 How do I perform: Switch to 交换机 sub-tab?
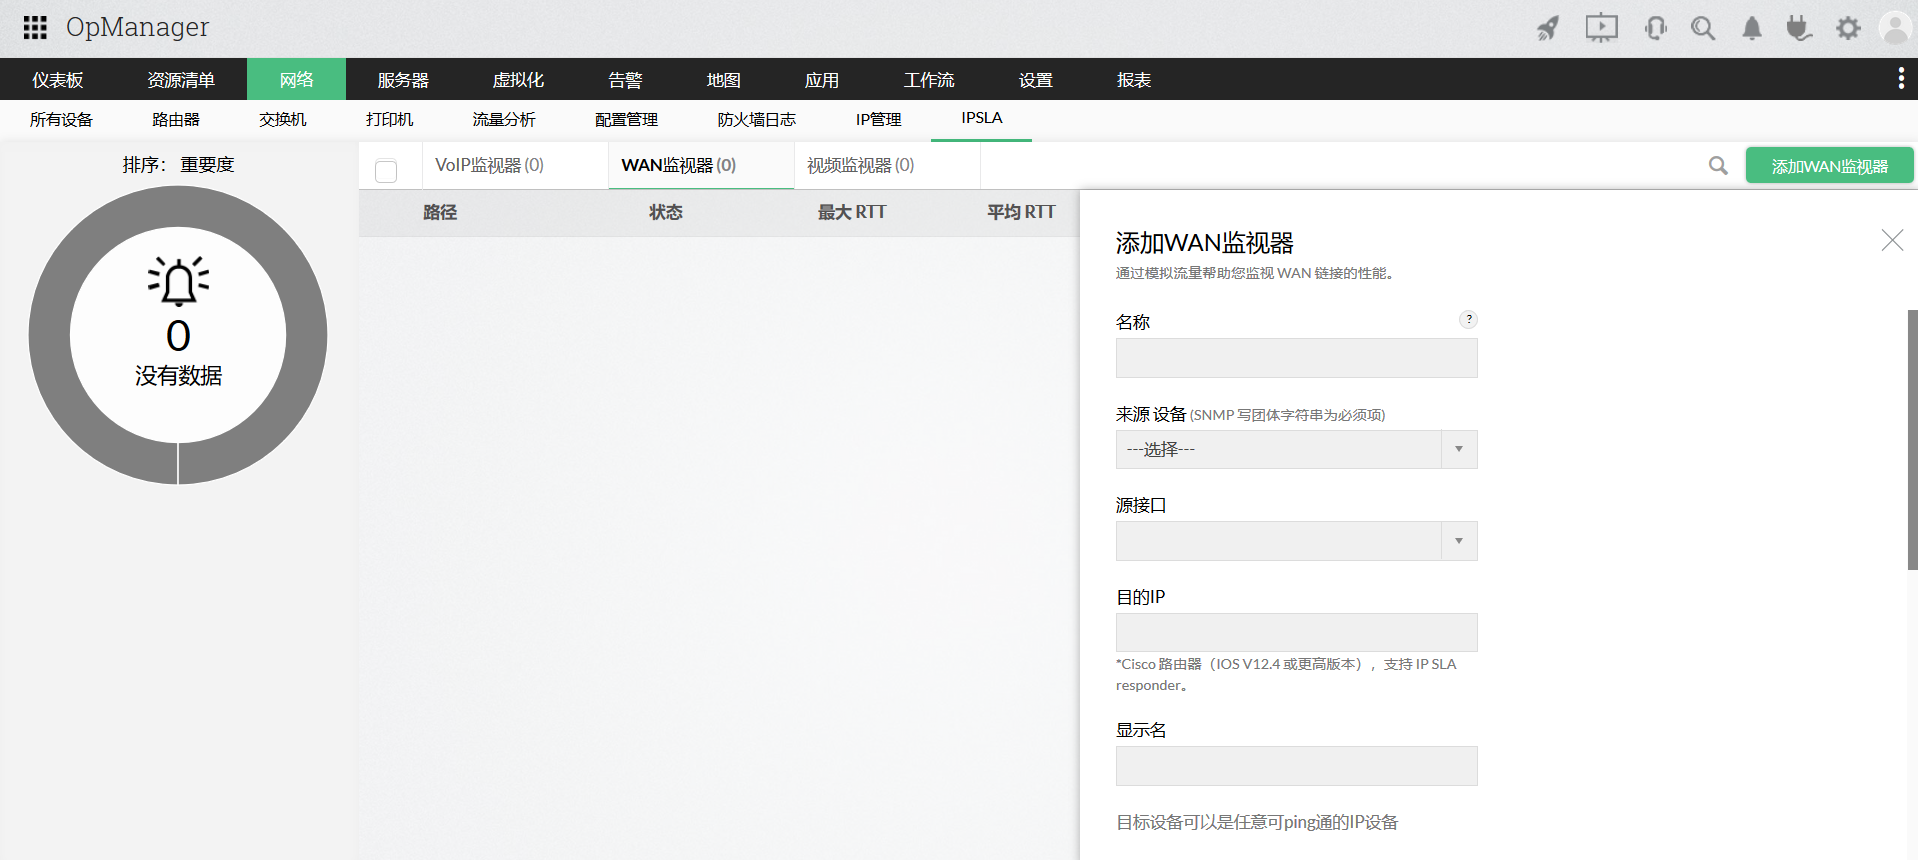point(283,120)
